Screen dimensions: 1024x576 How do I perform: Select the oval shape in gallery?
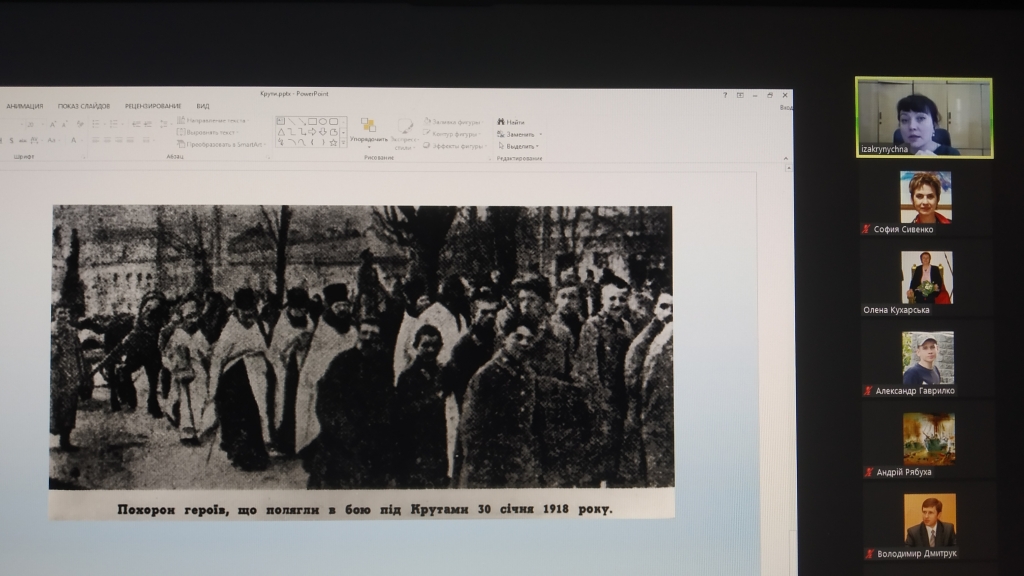click(323, 121)
